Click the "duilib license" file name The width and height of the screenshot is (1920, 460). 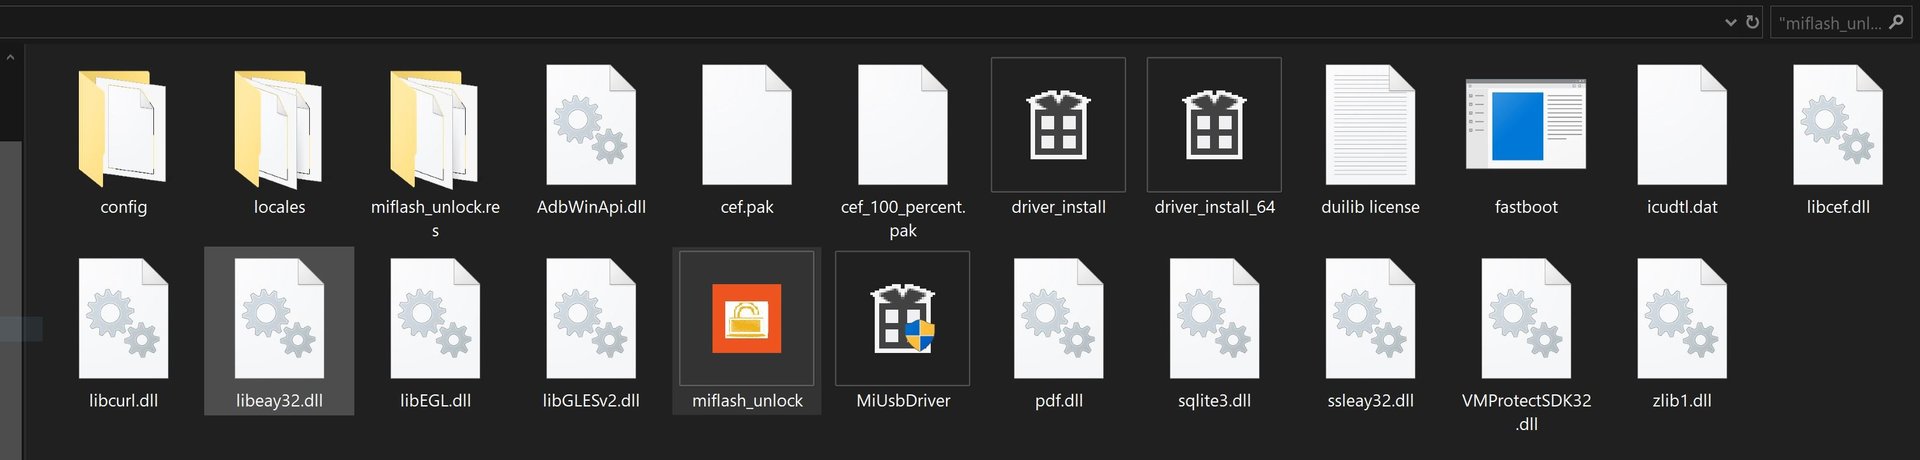[x=1370, y=207]
